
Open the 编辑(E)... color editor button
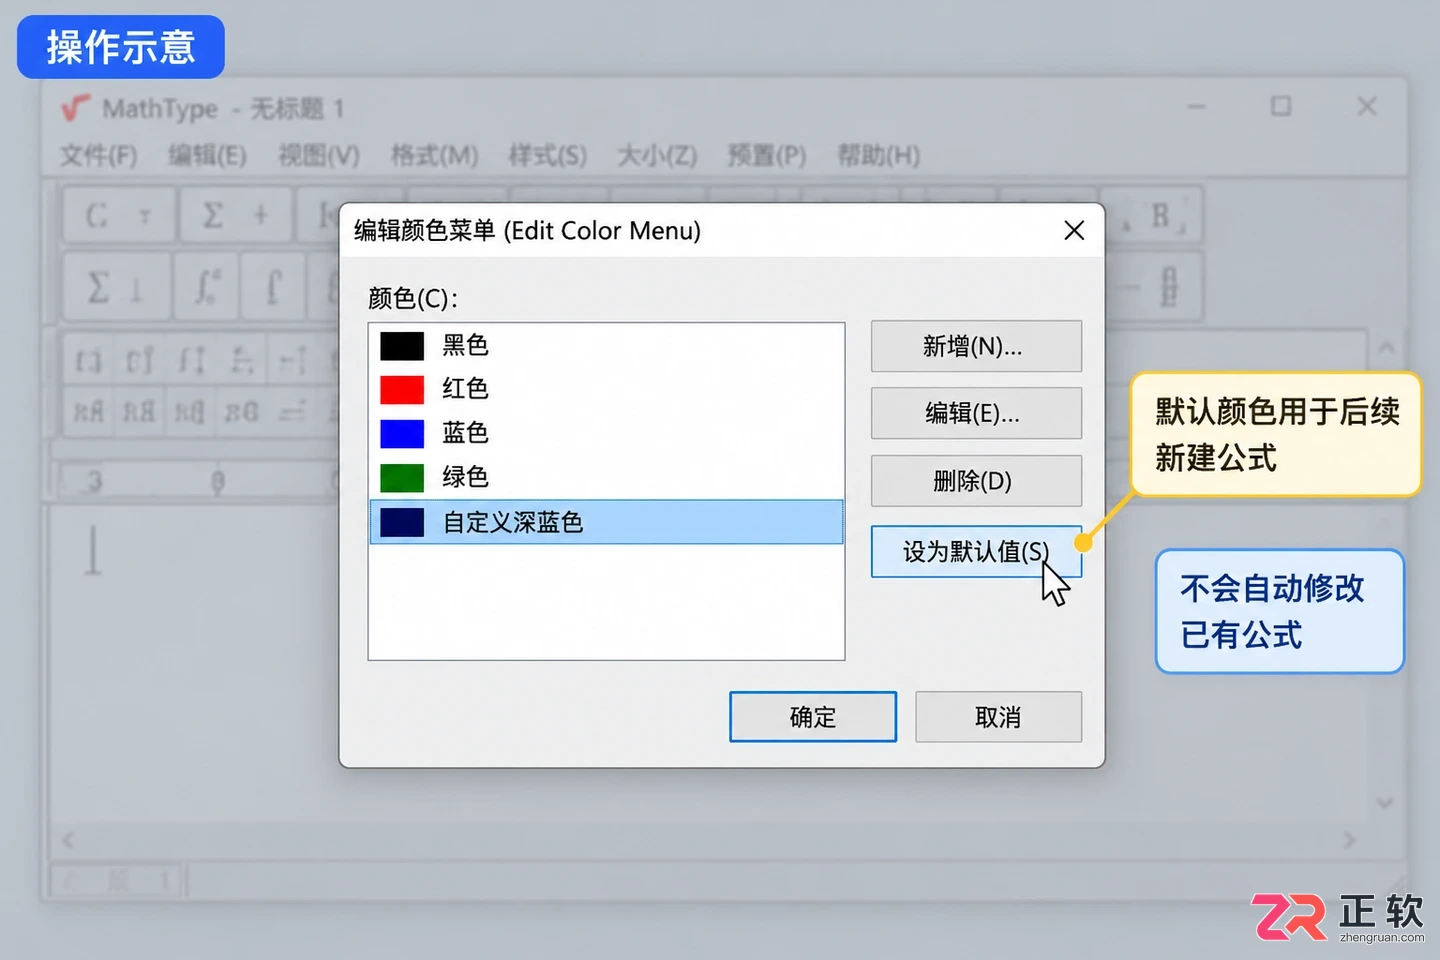pos(976,413)
